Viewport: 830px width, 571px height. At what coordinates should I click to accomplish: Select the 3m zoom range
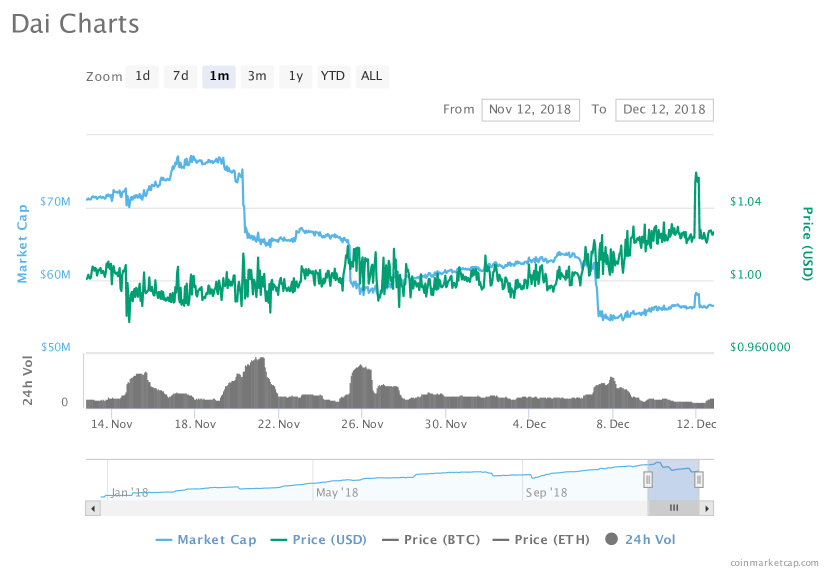tap(257, 76)
